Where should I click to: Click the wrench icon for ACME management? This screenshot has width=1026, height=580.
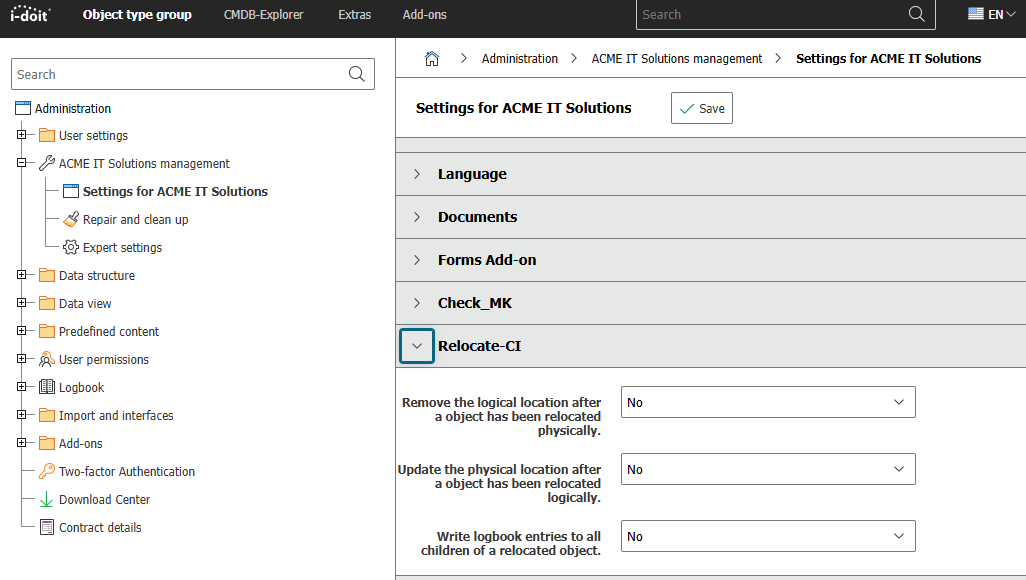(46, 163)
